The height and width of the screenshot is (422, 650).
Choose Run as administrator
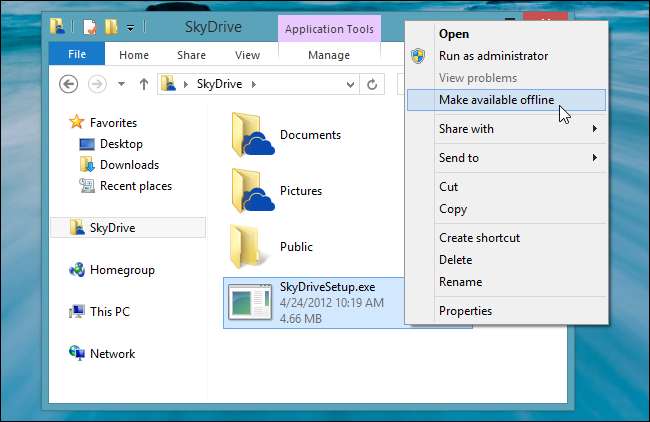coord(506,56)
